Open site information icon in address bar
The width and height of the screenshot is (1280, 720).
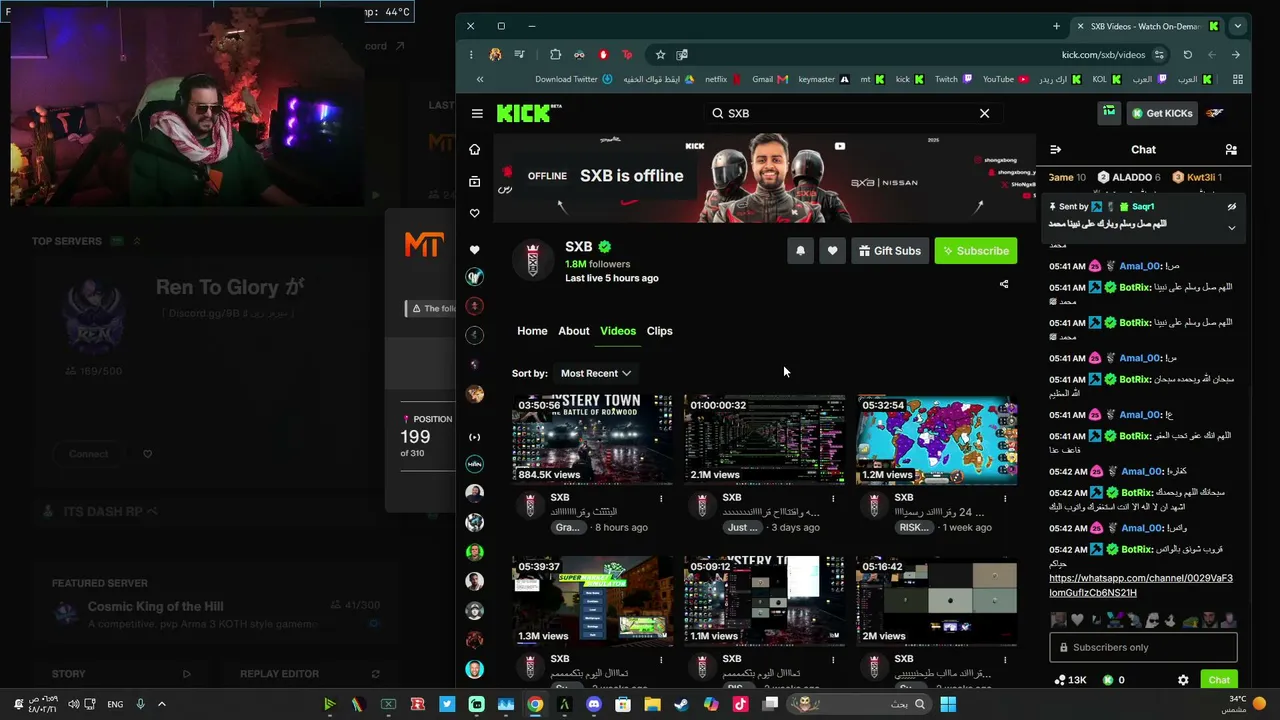1159,55
